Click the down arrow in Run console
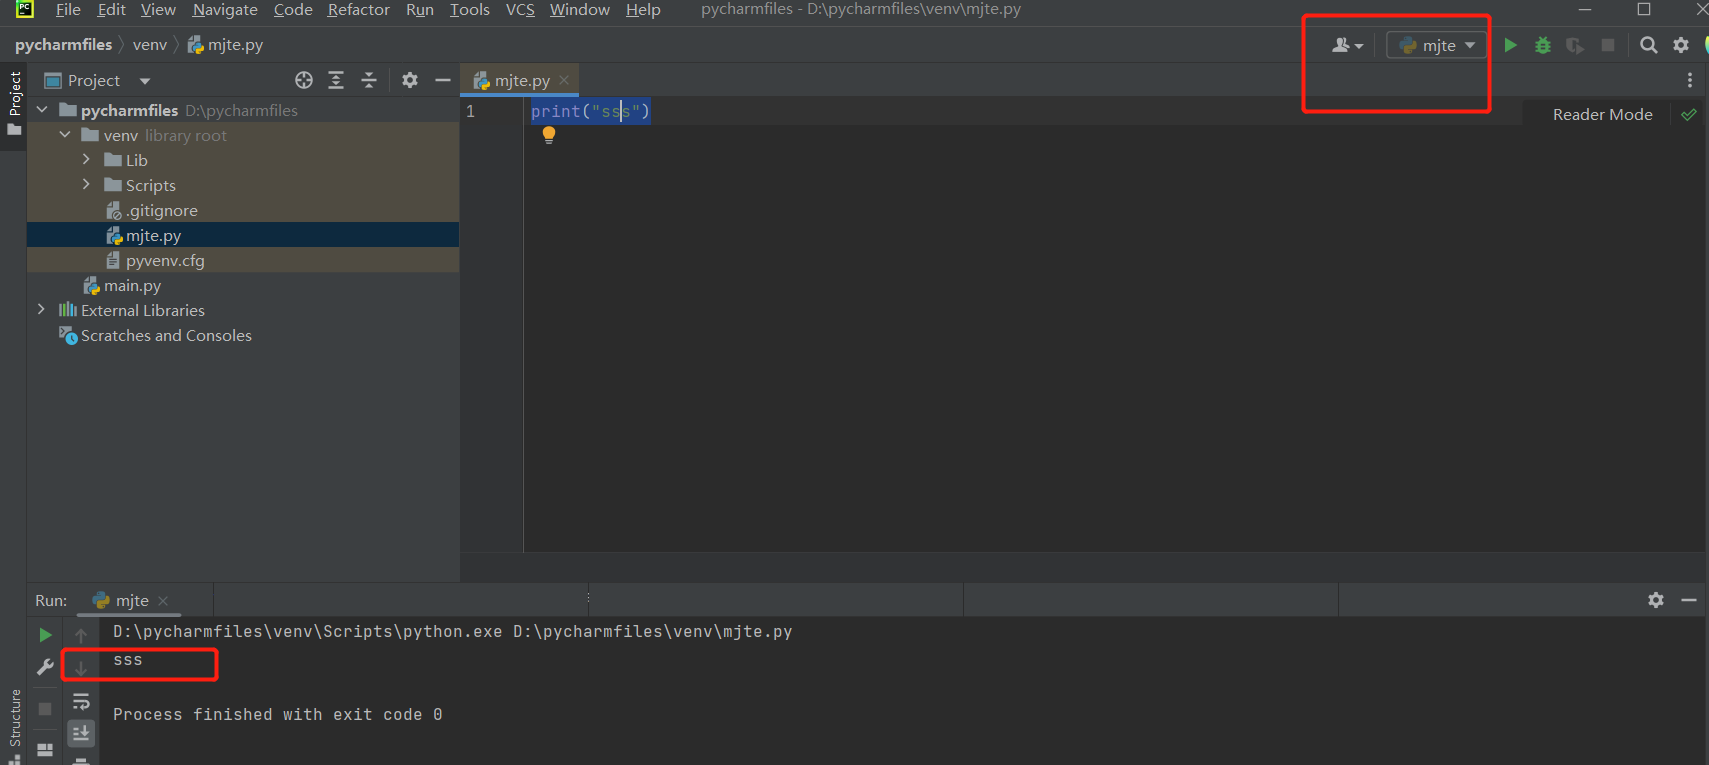This screenshot has height=765, width=1709. pyautogui.click(x=81, y=668)
